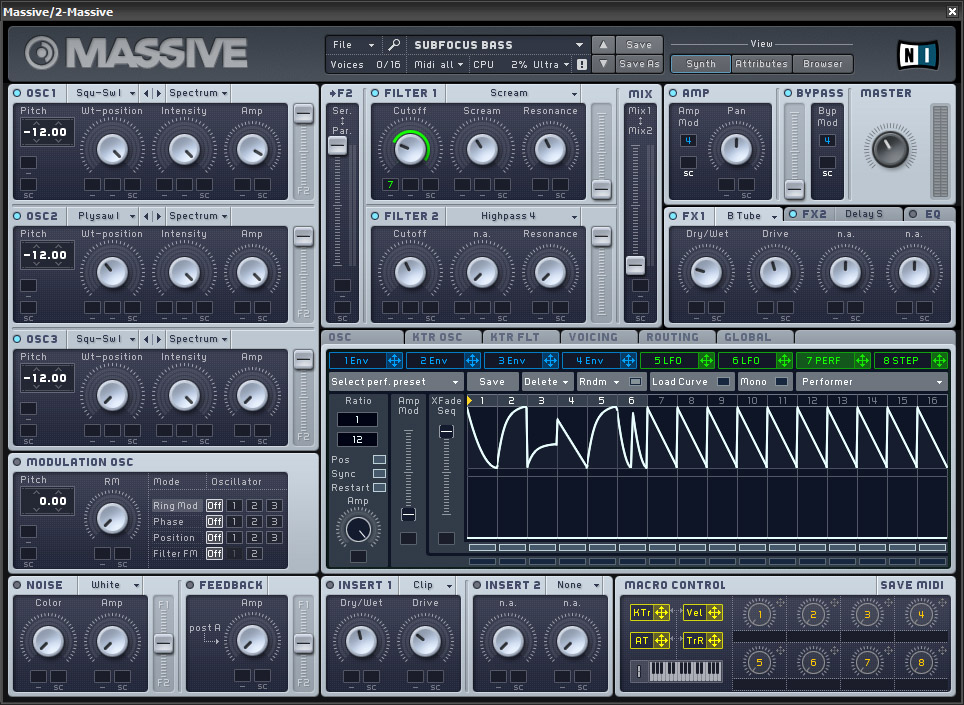Click the SAVE MIDI button
Image resolution: width=964 pixels, height=705 pixels.
tap(912, 585)
